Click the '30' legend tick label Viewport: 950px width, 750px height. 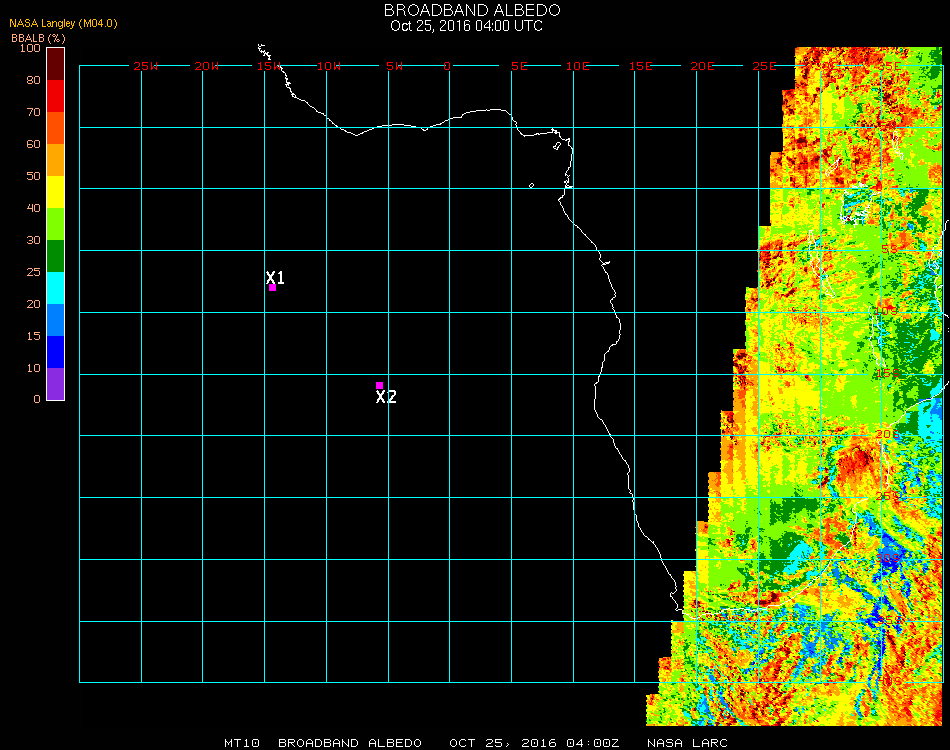tap(33, 241)
